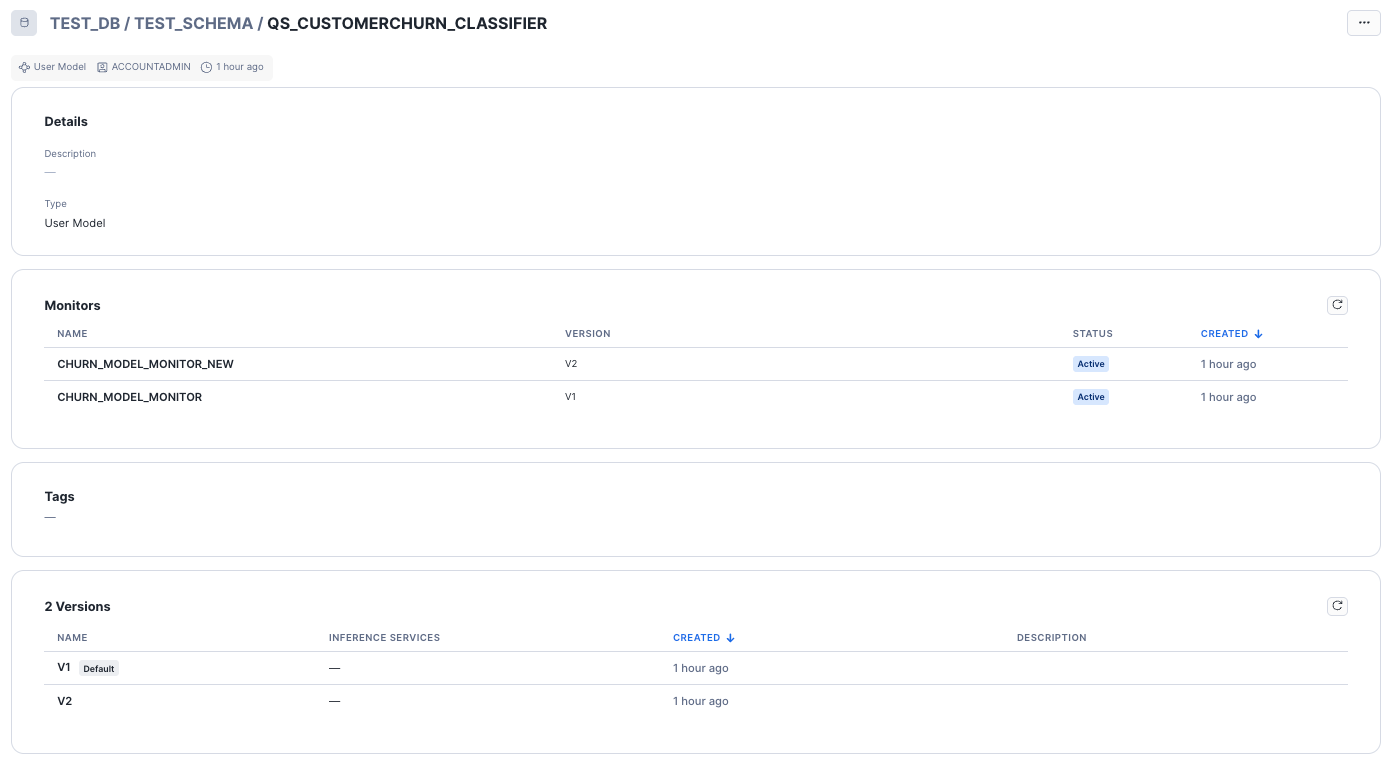
Task: Toggle sort arrow on Versions CREATED column
Action: (730, 638)
